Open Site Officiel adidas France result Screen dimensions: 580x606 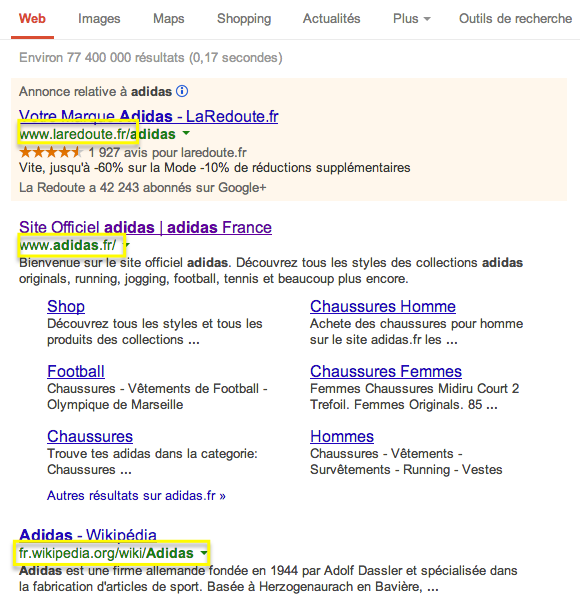(145, 227)
